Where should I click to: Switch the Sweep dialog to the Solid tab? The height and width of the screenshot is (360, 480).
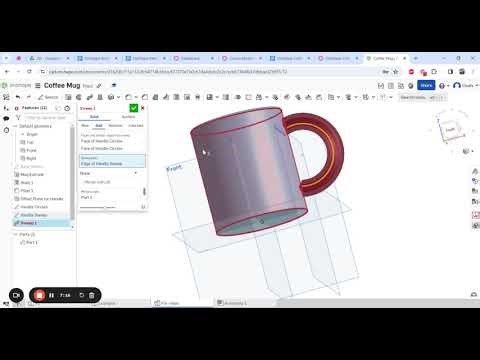pyautogui.click(x=94, y=117)
